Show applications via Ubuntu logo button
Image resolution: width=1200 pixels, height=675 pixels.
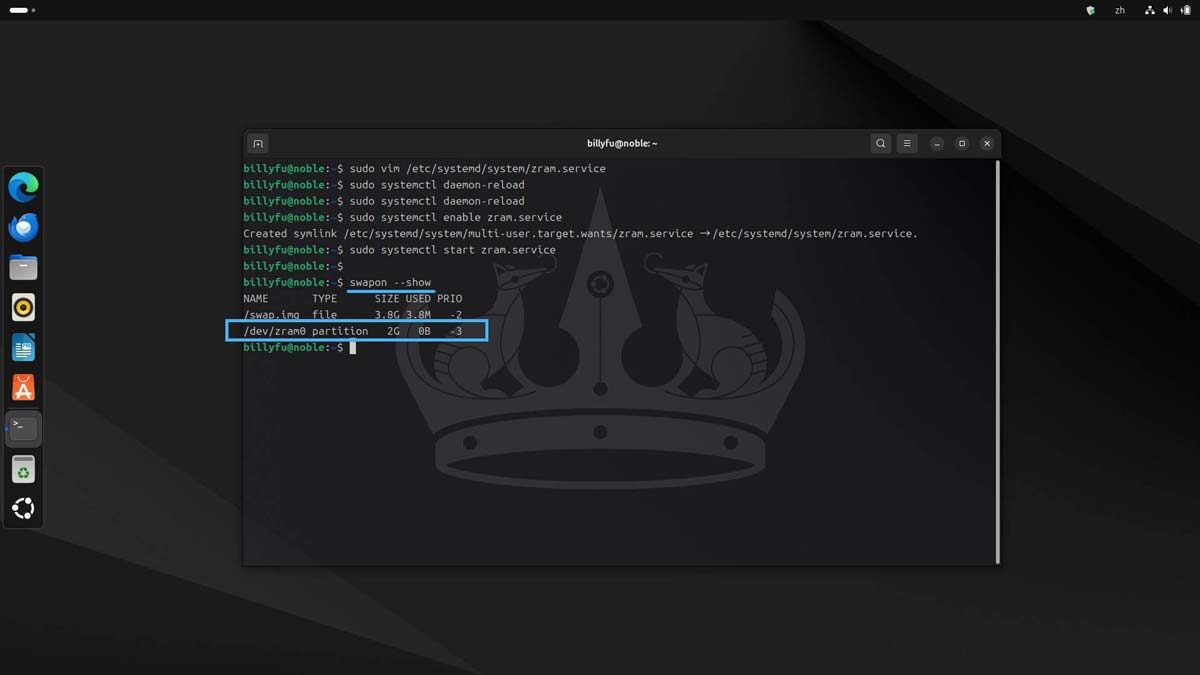pos(23,509)
